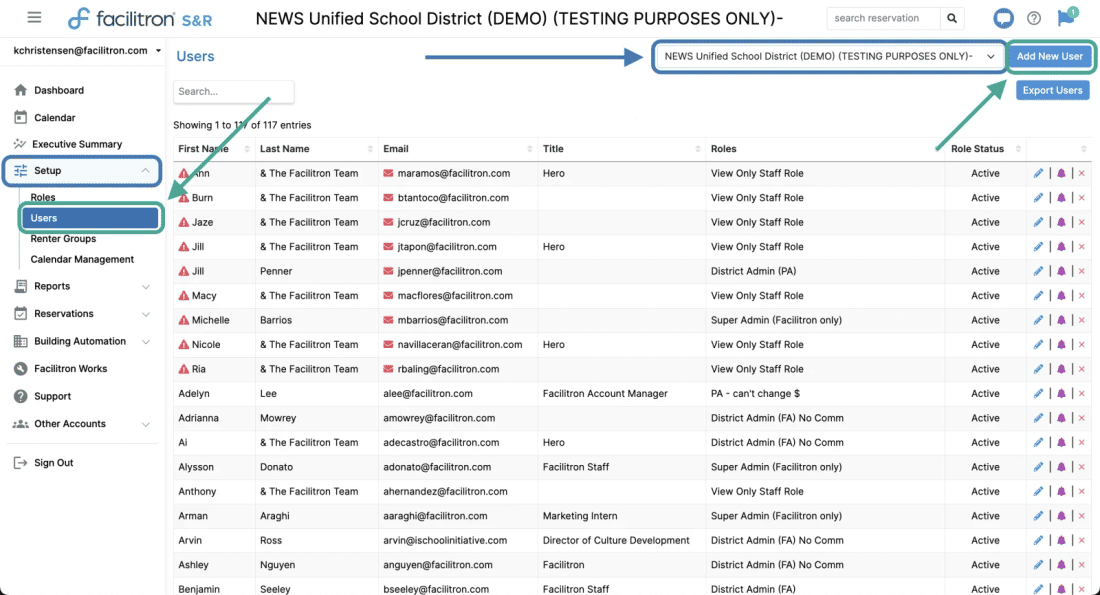
Task: Click the envelope icon beside maramos@facilitron.com
Action: pos(388,173)
